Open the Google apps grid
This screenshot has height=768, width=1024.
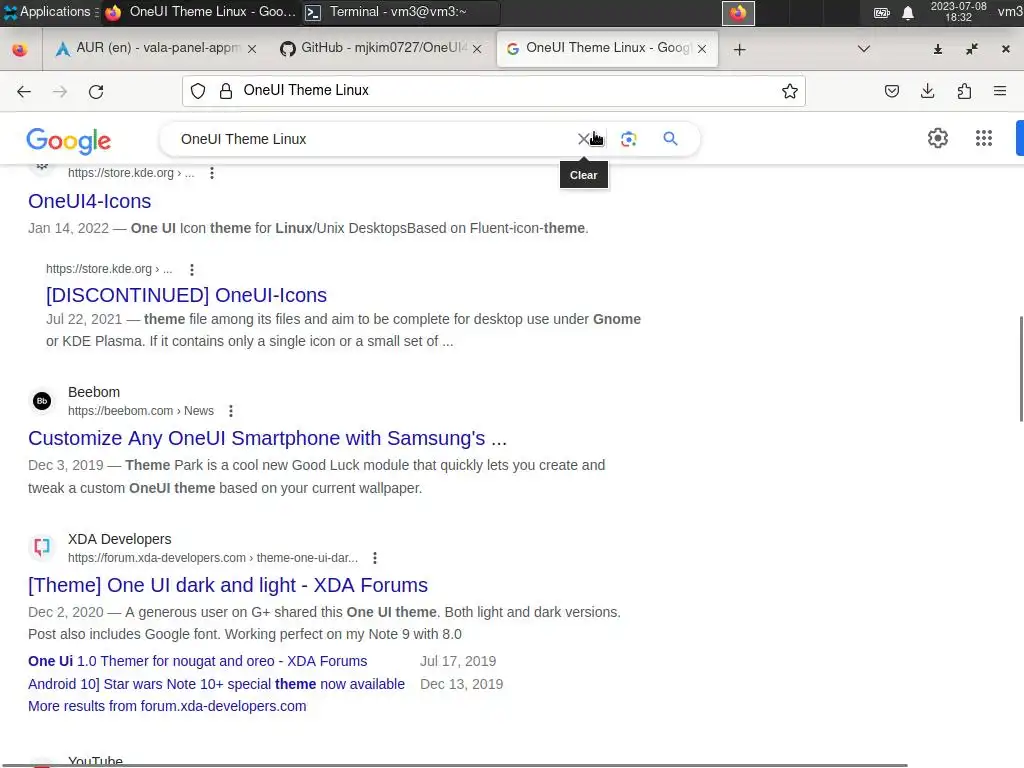tap(984, 138)
